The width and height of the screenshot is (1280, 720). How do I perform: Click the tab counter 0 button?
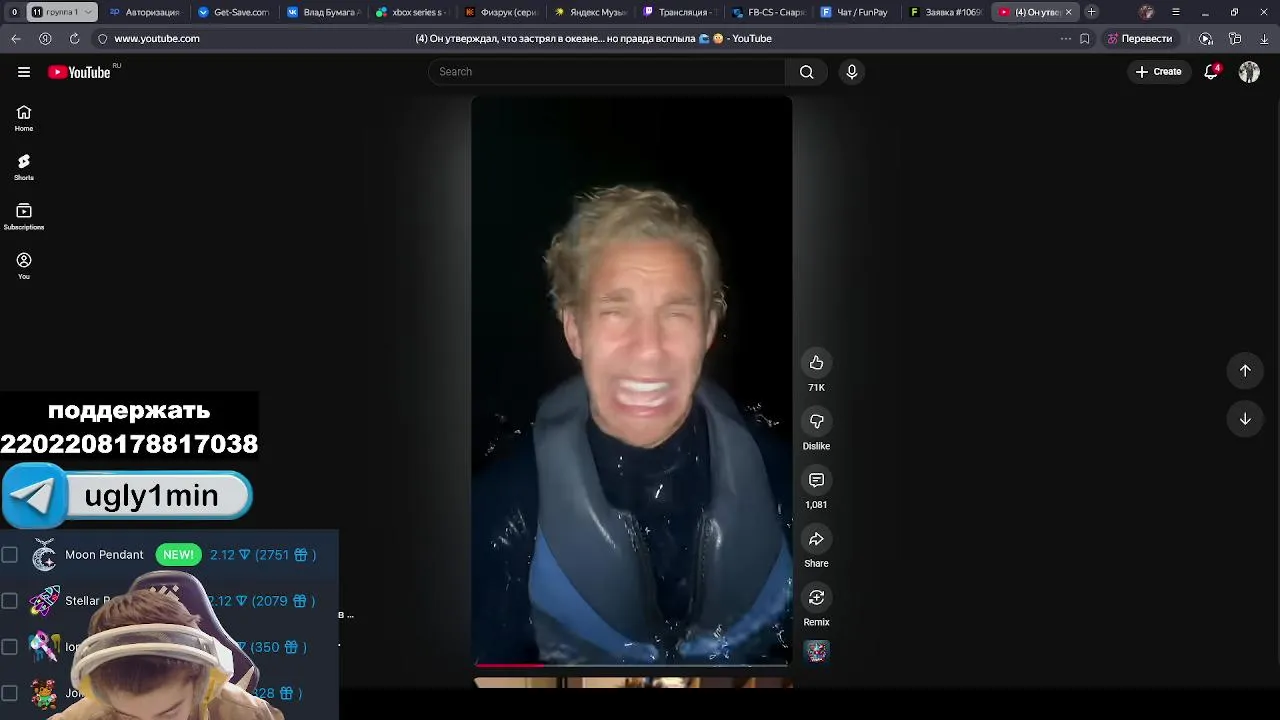14,12
